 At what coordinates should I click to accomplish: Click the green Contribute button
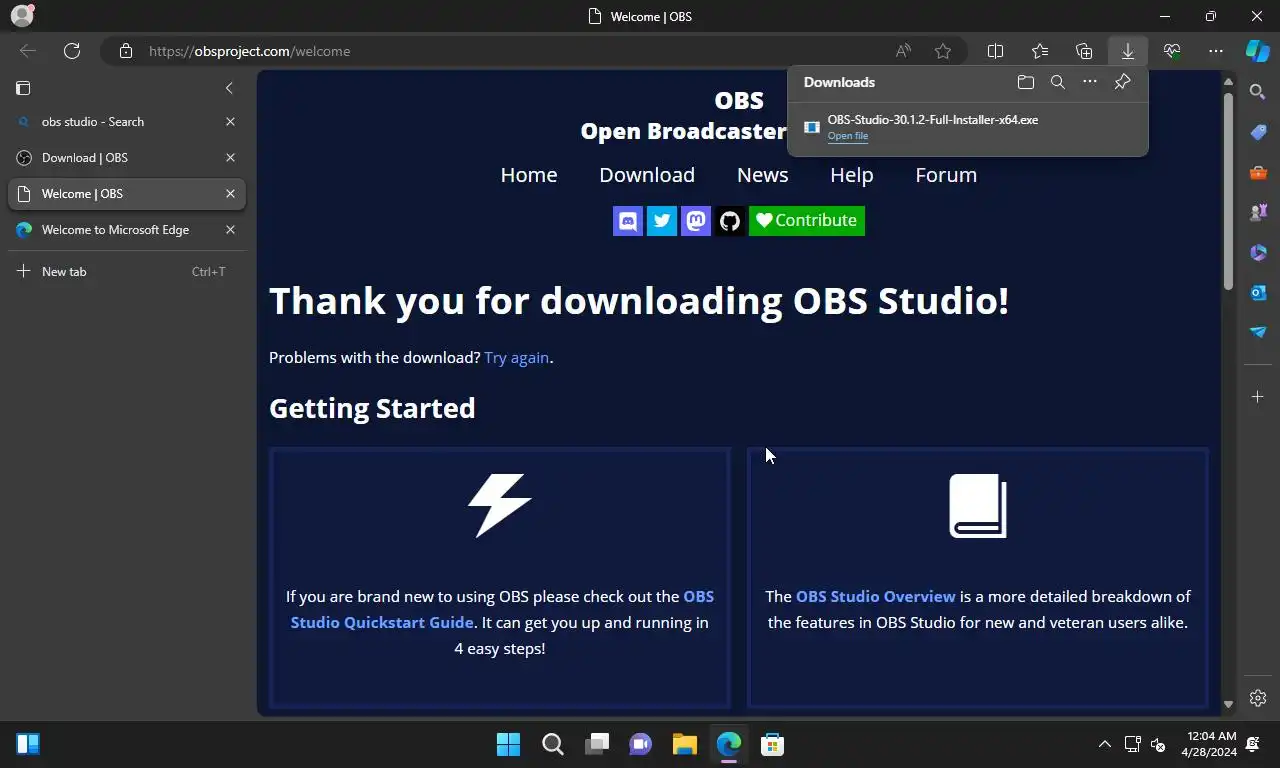coord(807,221)
